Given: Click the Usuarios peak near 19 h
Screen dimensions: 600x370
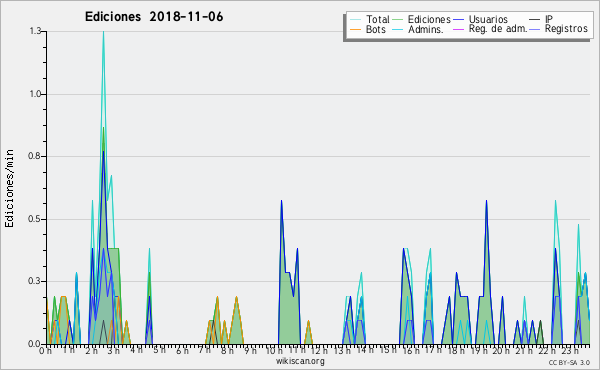Looking at the screenshot, I should pyautogui.click(x=486, y=201).
